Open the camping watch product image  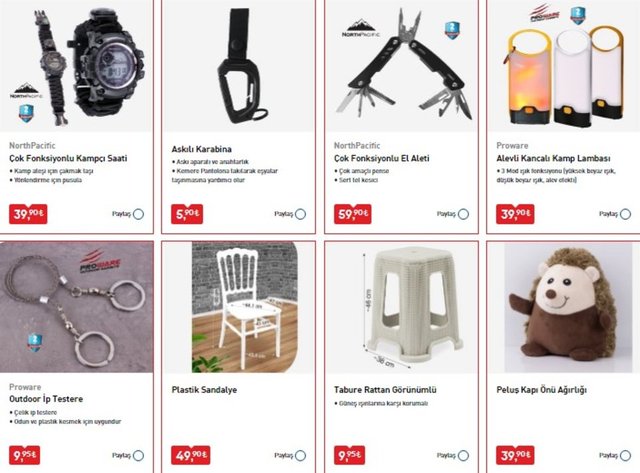76,65
